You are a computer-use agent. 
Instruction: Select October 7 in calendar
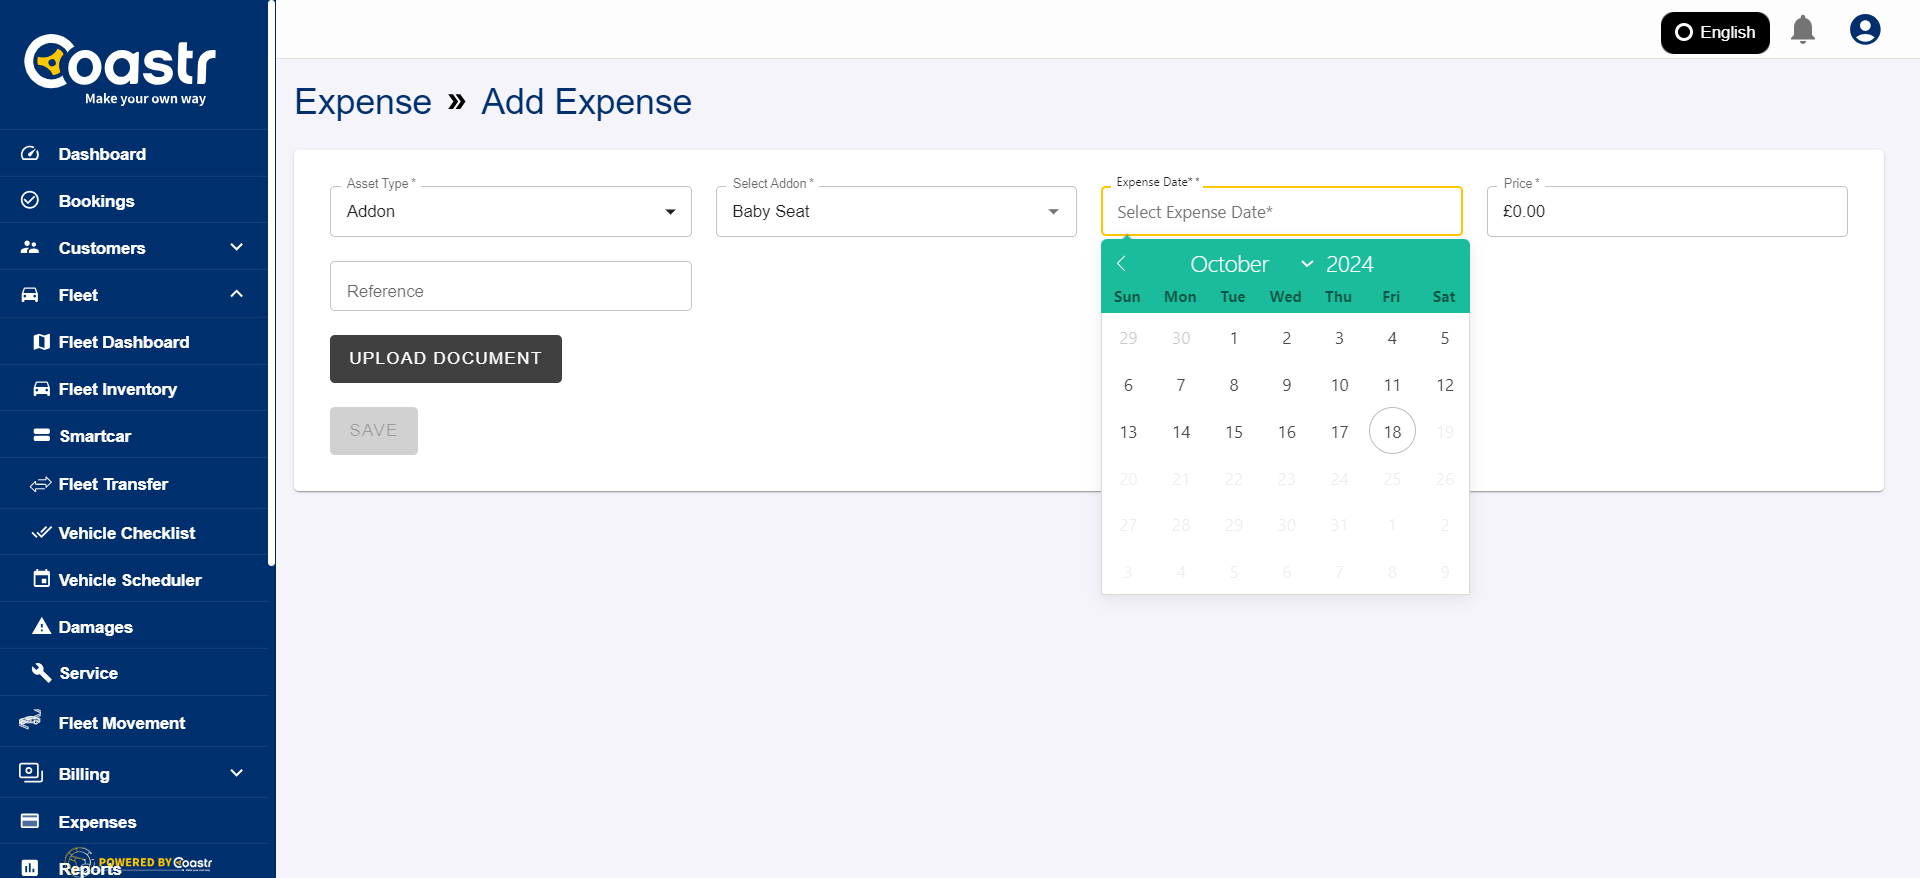pos(1181,385)
